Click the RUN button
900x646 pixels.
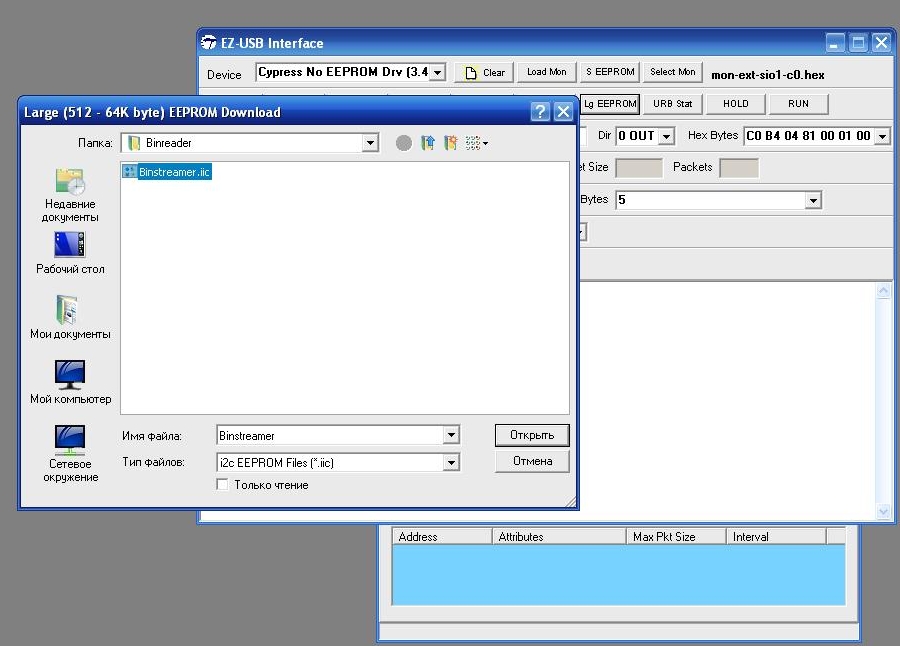coord(798,104)
